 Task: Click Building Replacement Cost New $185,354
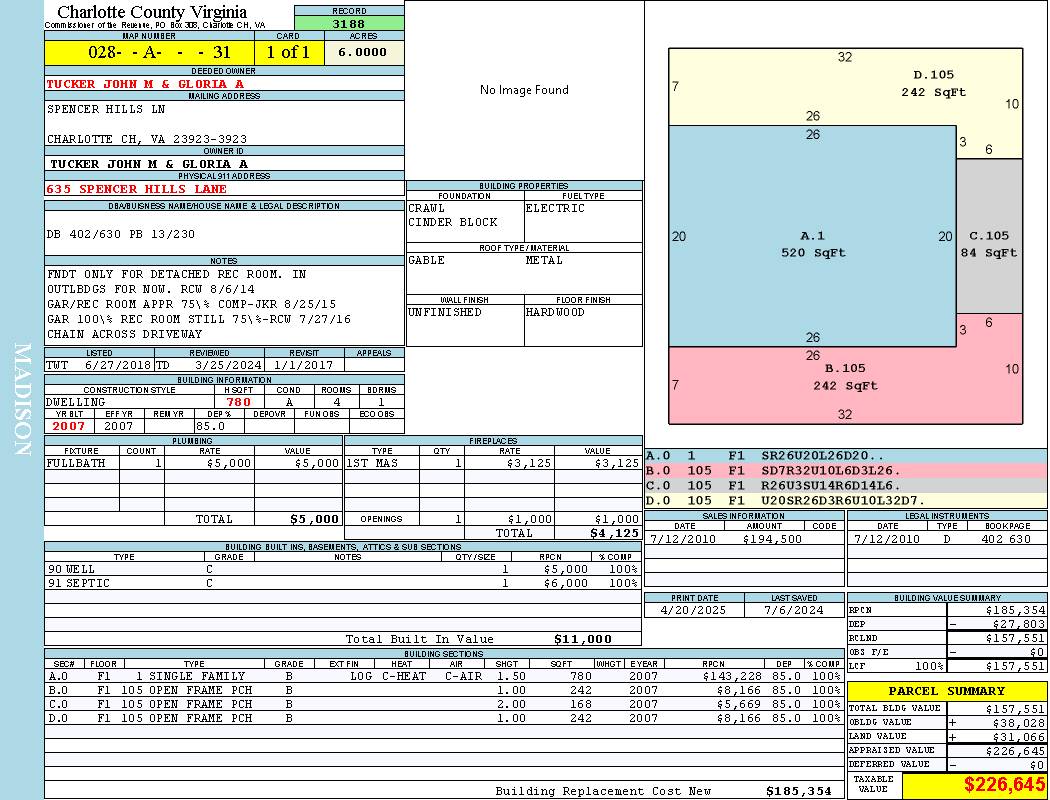799,791
